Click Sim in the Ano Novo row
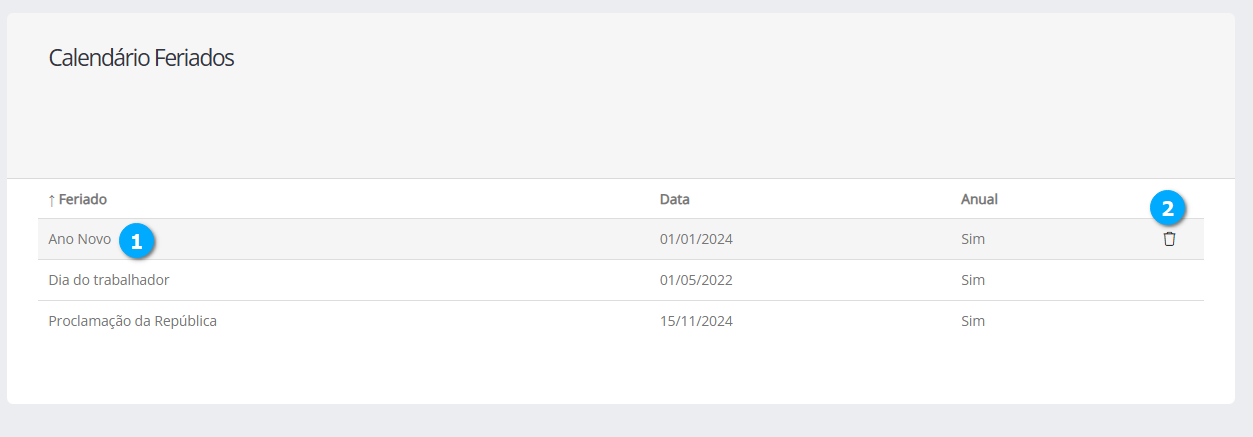Screen dimensions: 1253x437 tap(973, 239)
